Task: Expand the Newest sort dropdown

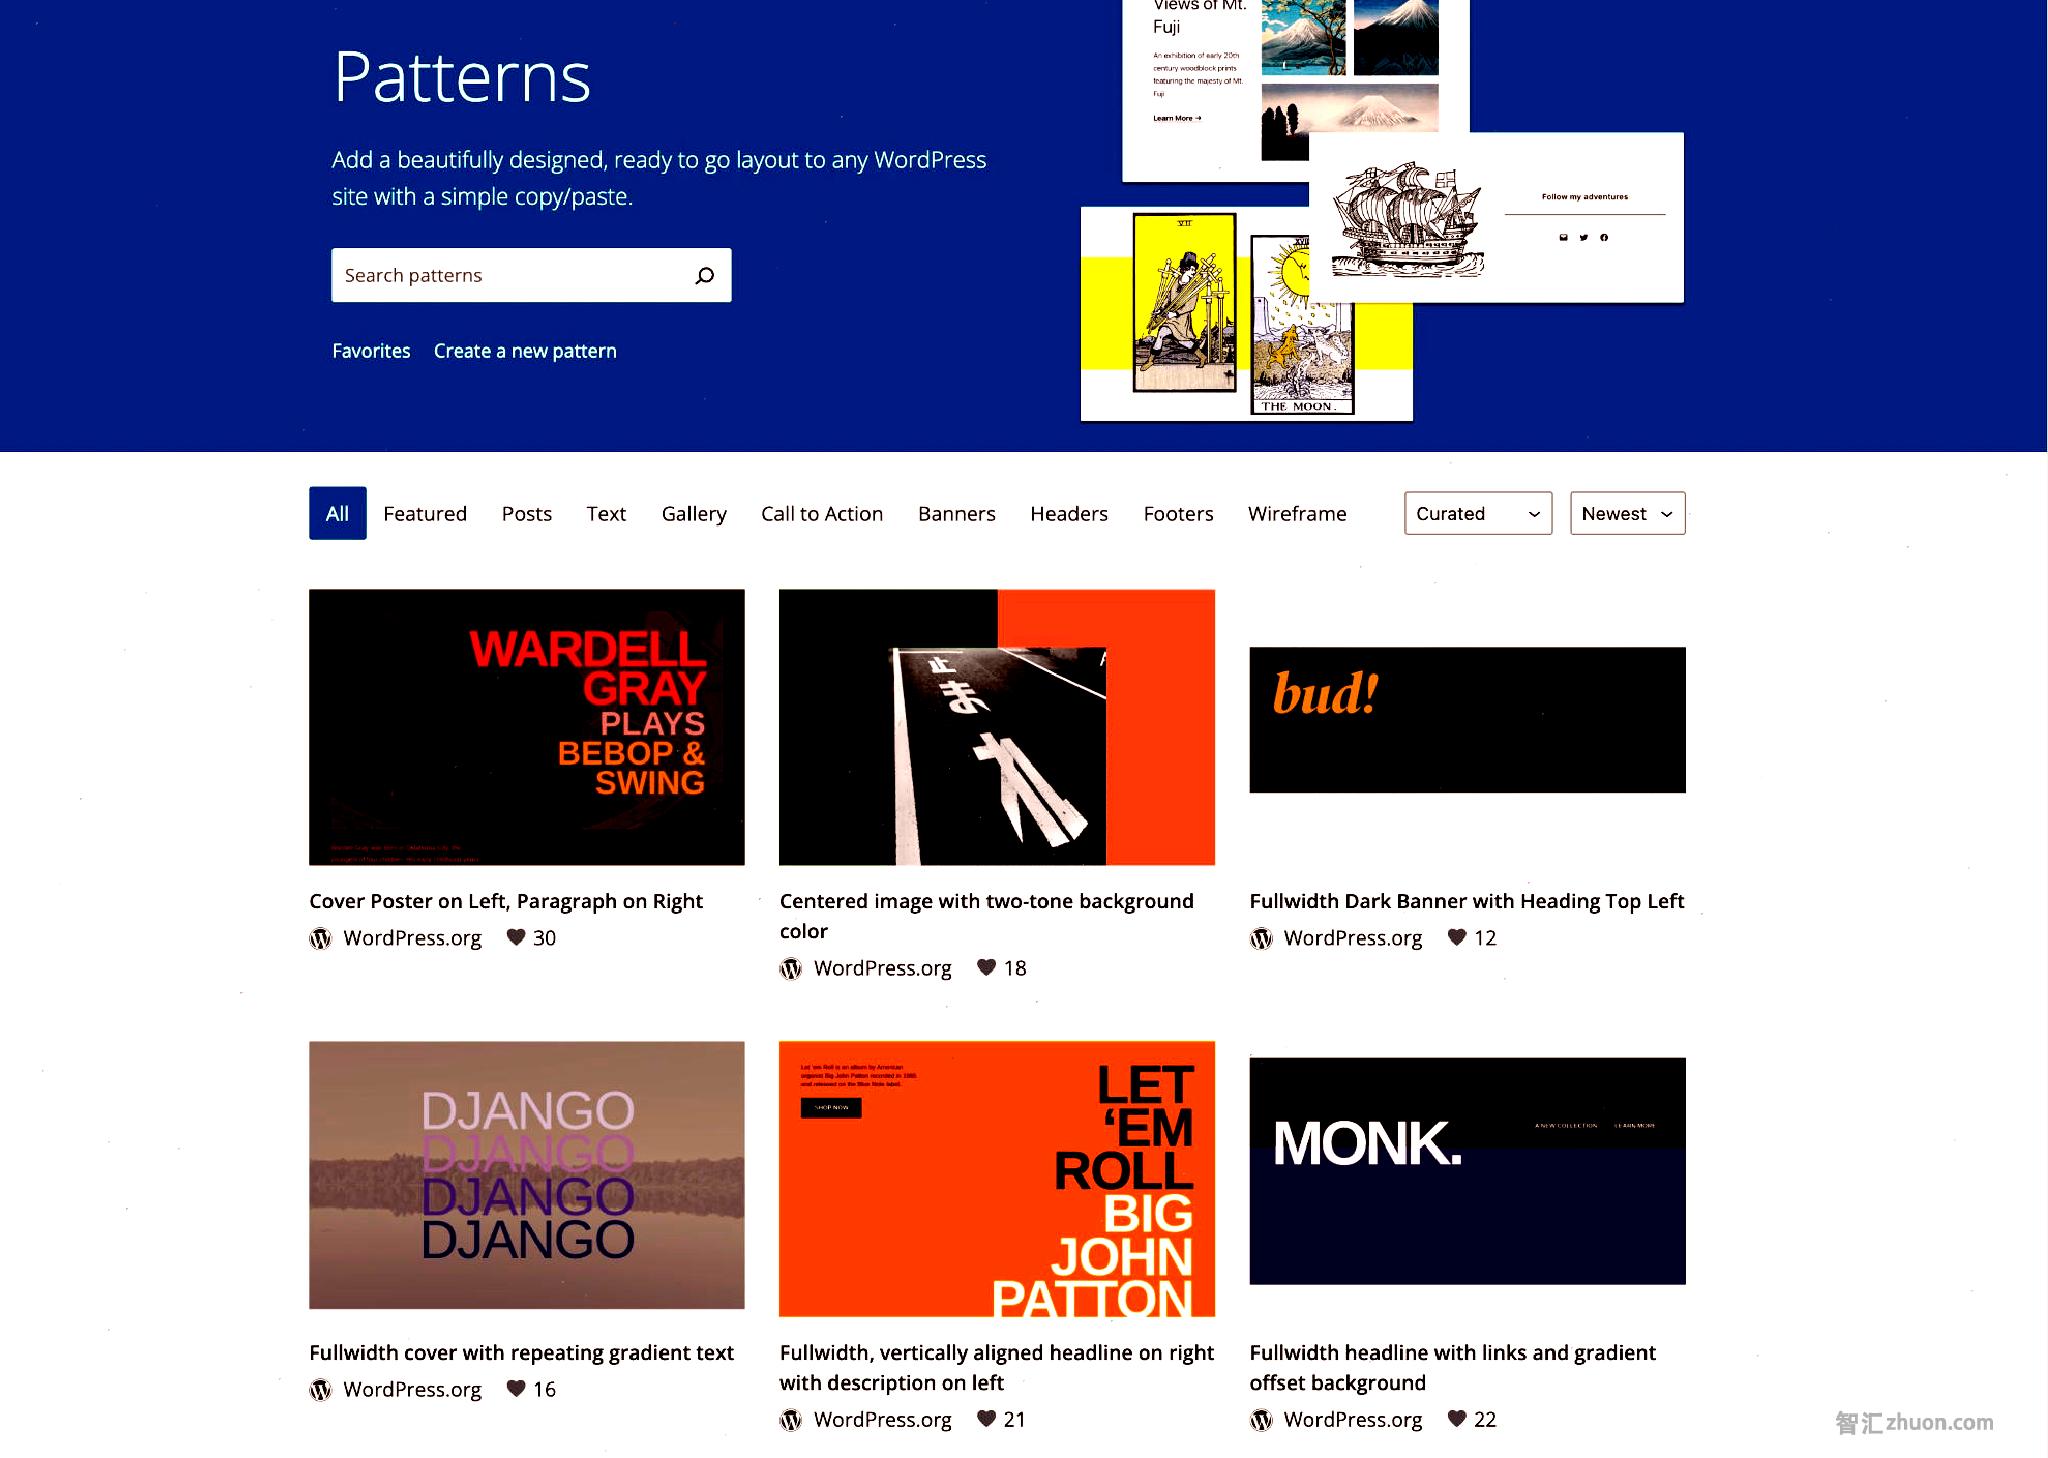Action: [x=1627, y=513]
